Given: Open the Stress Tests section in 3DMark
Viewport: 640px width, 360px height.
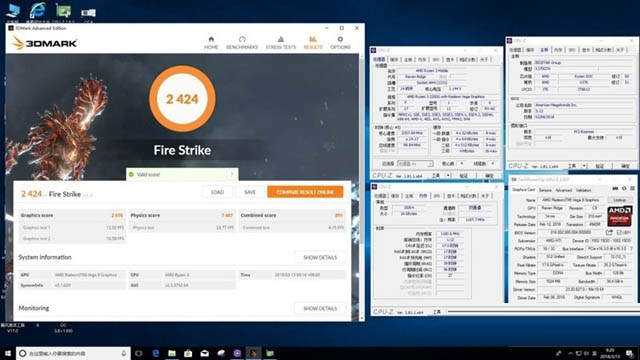Looking at the screenshot, I should (281, 43).
